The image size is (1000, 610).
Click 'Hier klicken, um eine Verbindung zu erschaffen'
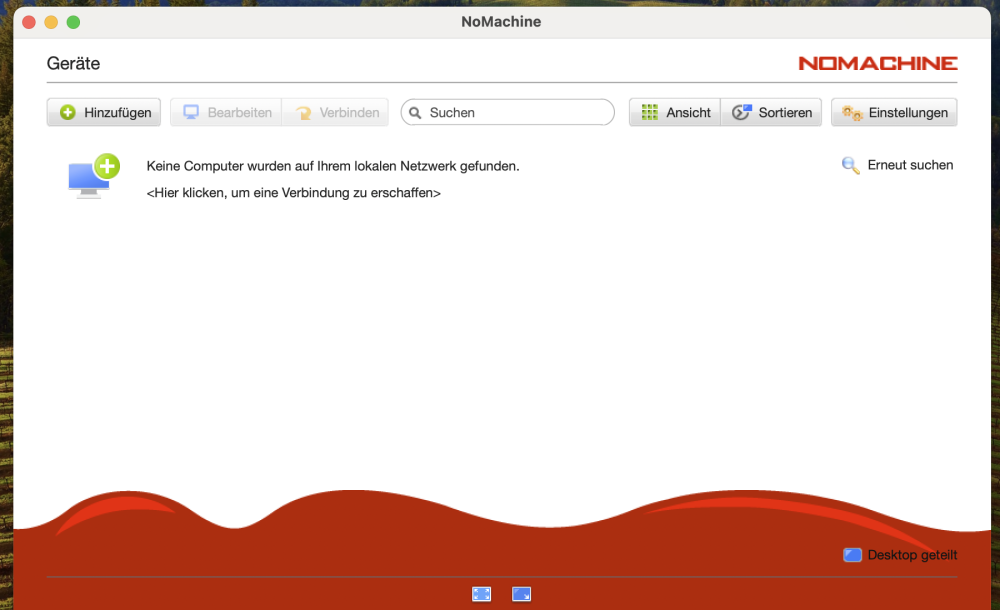(x=293, y=193)
